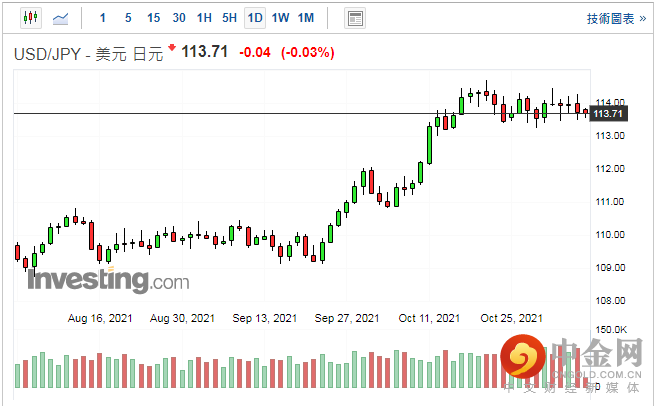This screenshot has width=657, height=406.
Task: Click the Sep 13, 2021 date label
Action: pyautogui.click(x=265, y=318)
